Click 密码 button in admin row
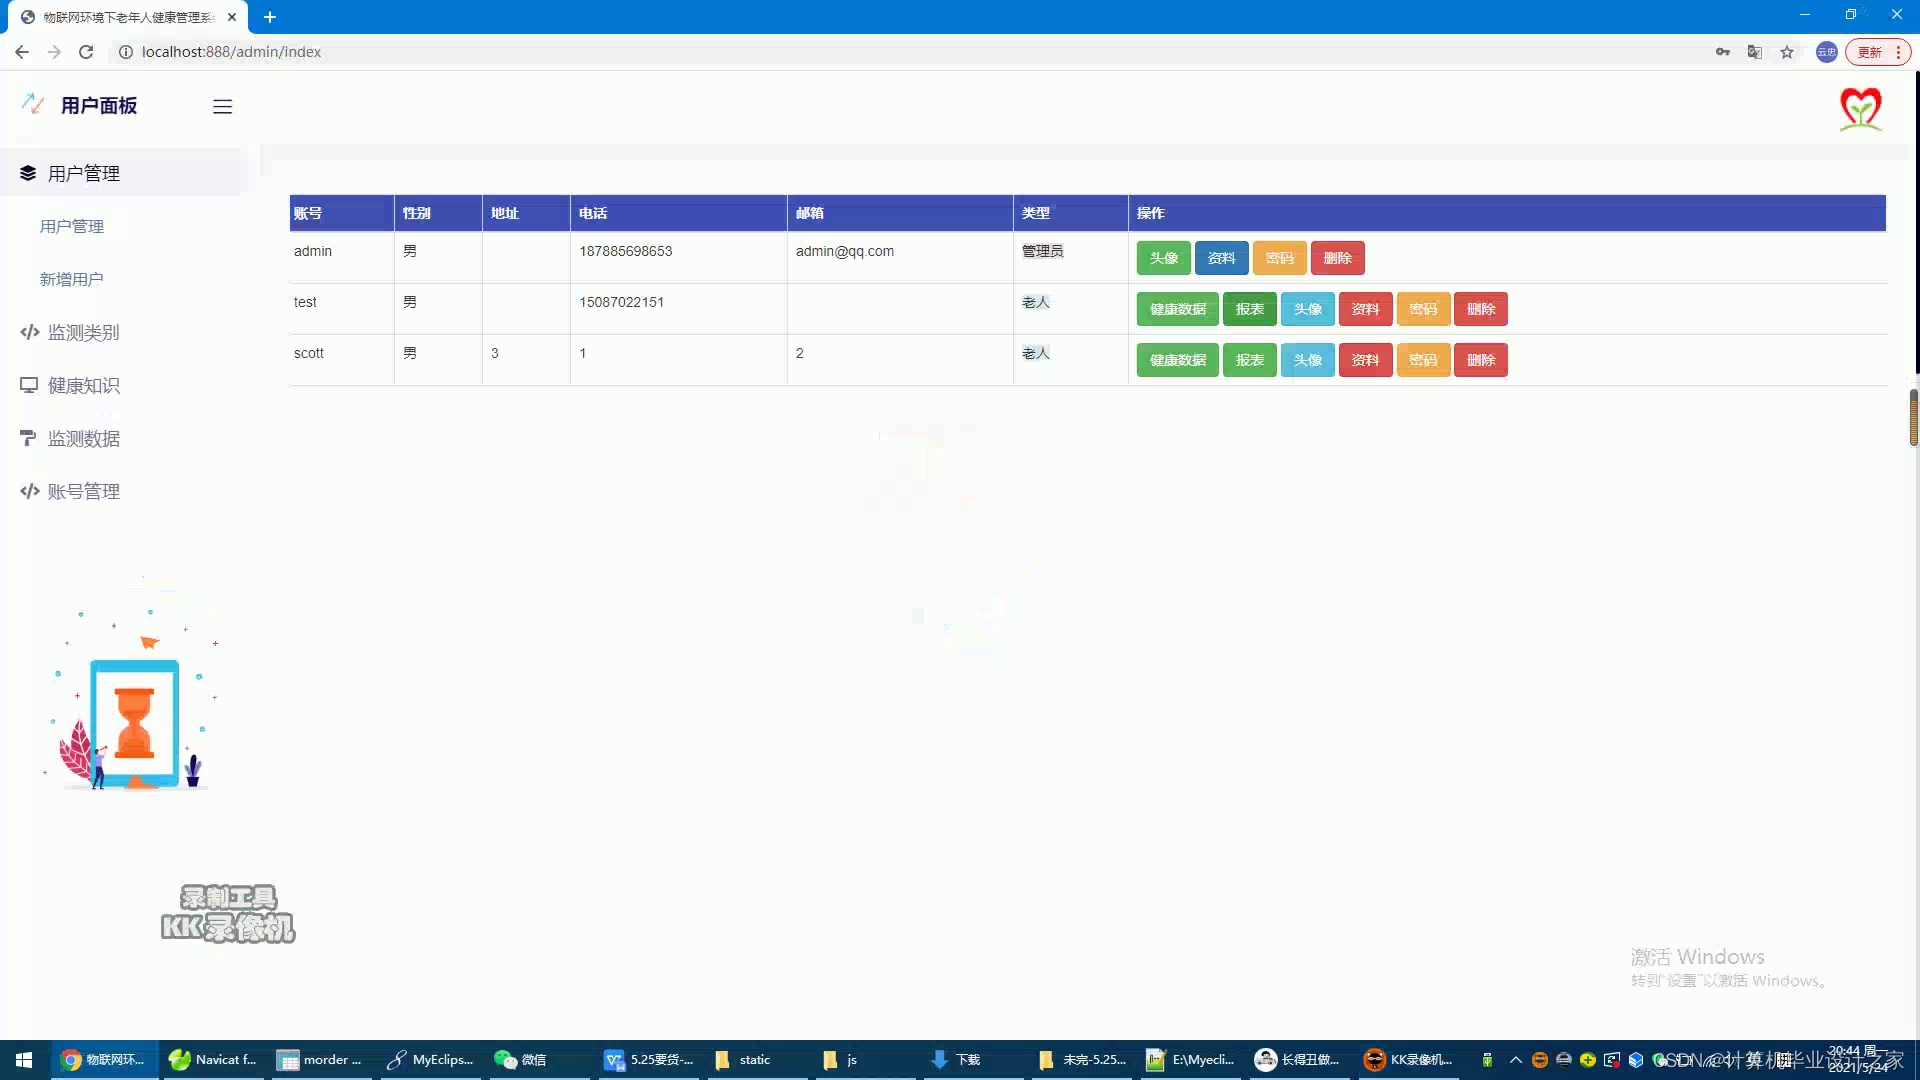 click(1279, 258)
